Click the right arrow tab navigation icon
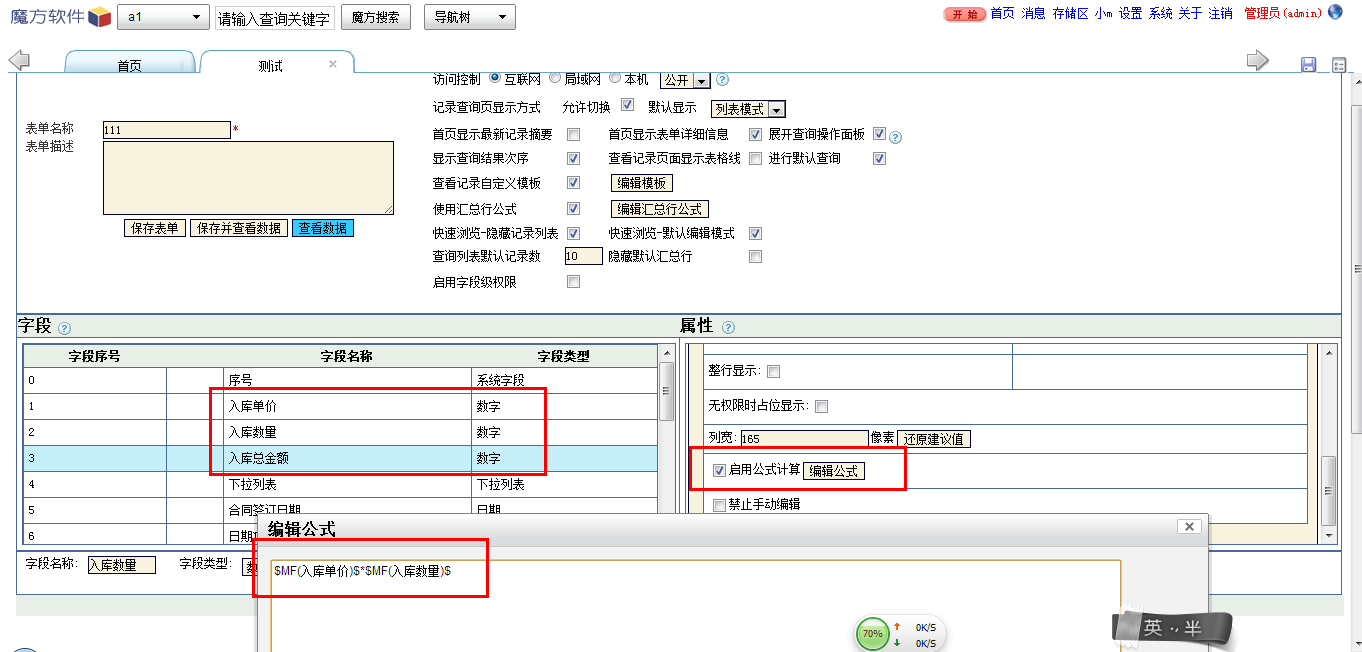Screen dimensions: 1362x652 [1258, 61]
